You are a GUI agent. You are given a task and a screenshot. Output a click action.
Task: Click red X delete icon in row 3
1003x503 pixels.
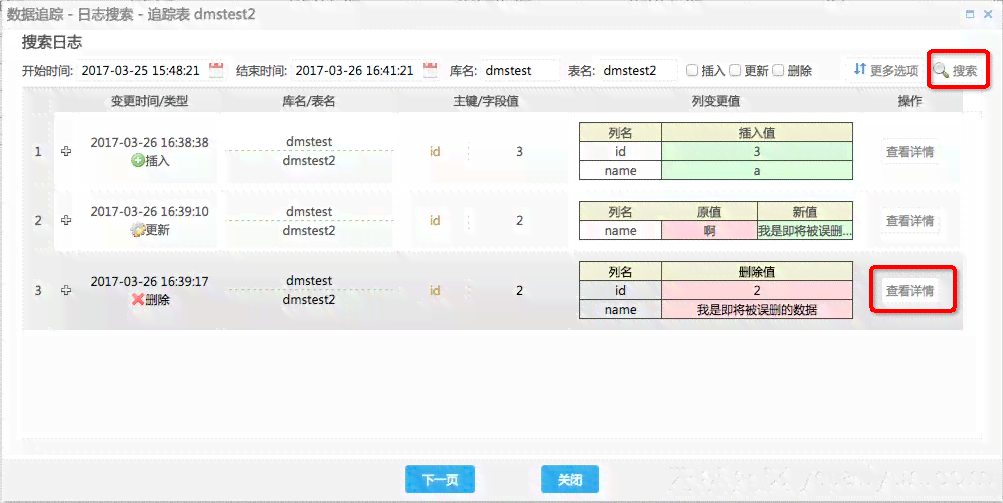point(137,299)
